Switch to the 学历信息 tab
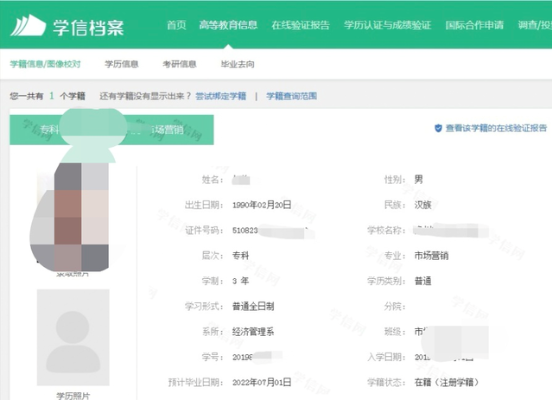 [121, 64]
